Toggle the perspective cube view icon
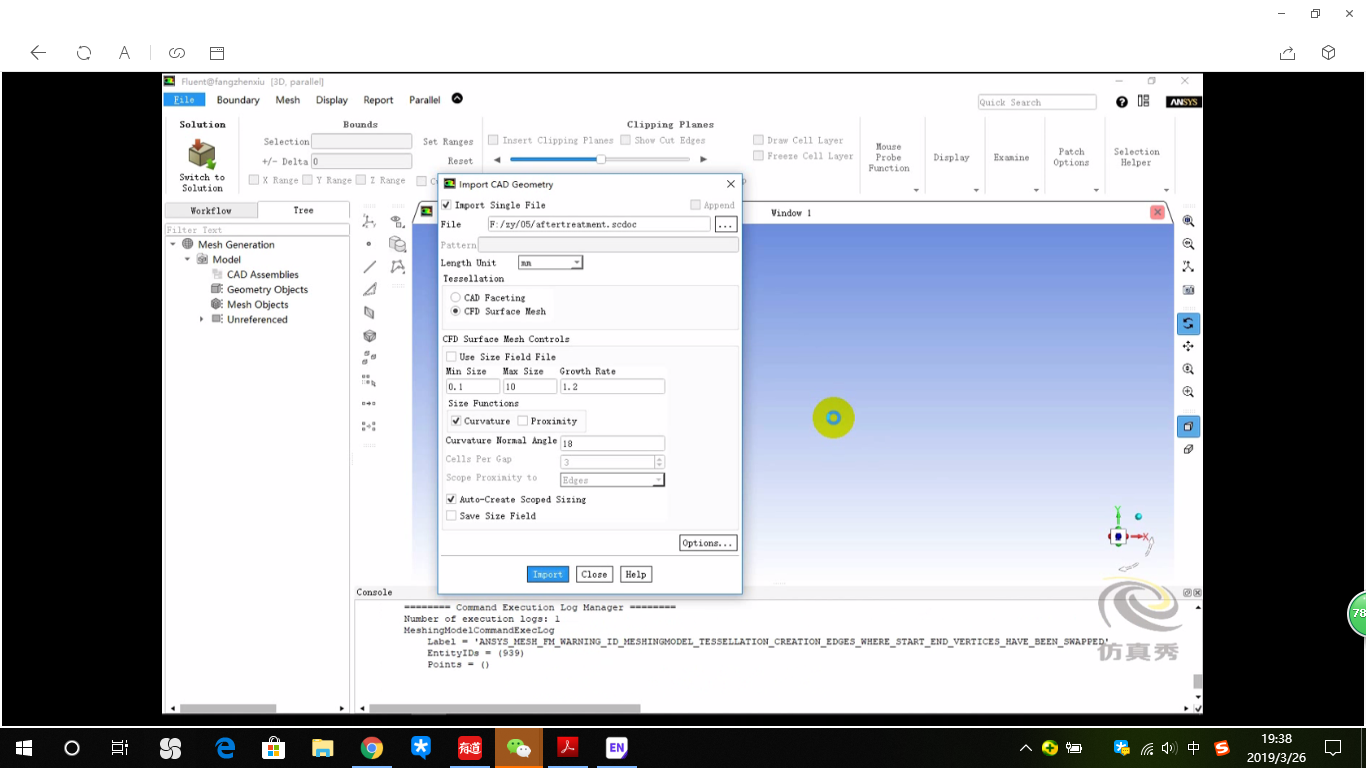This screenshot has height=768, width=1366. (x=1188, y=427)
